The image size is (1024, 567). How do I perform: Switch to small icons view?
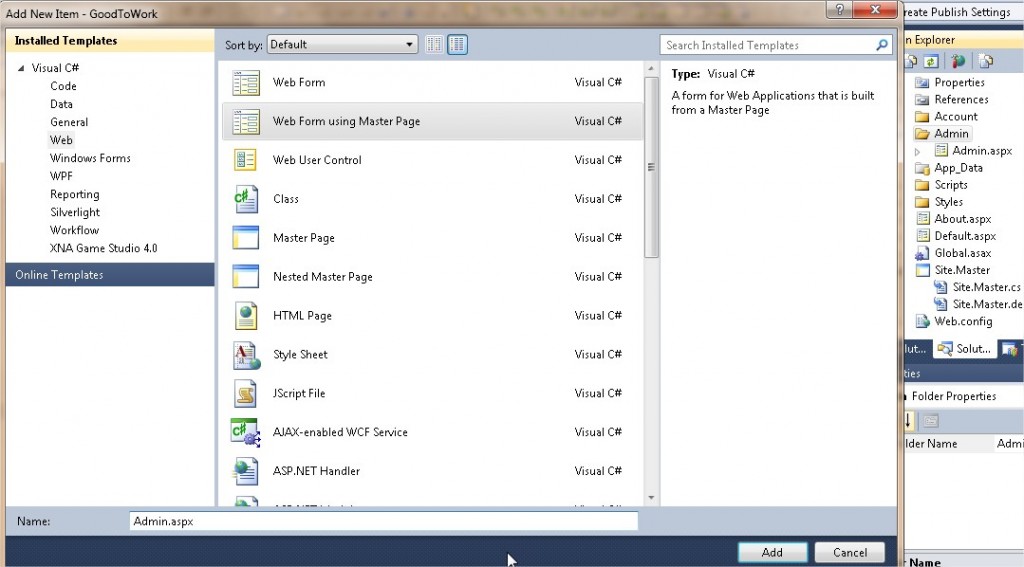click(x=434, y=44)
